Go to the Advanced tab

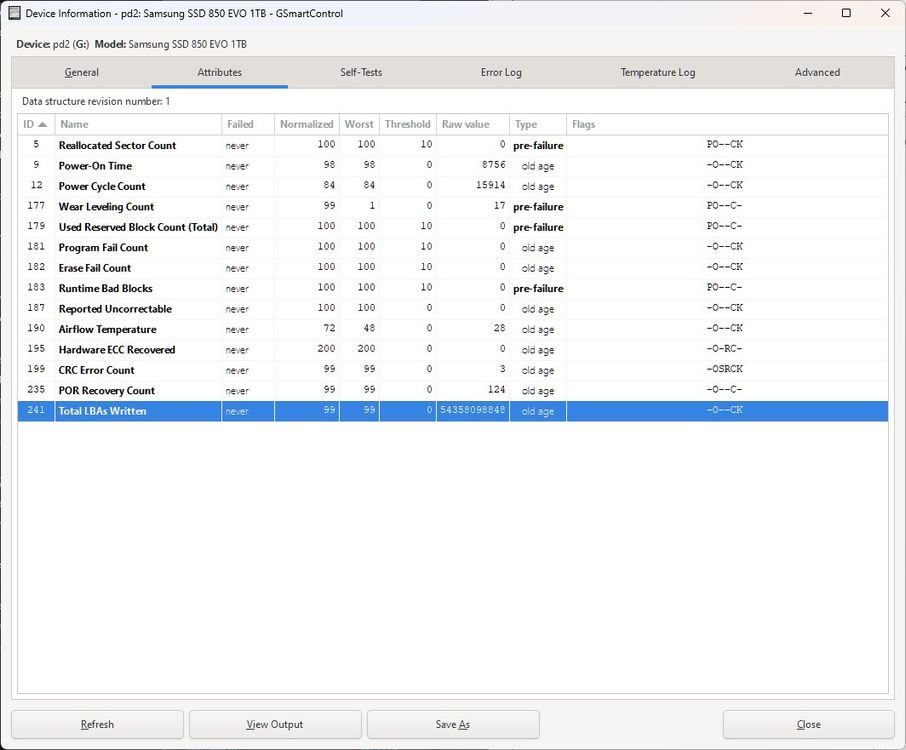(x=817, y=72)
